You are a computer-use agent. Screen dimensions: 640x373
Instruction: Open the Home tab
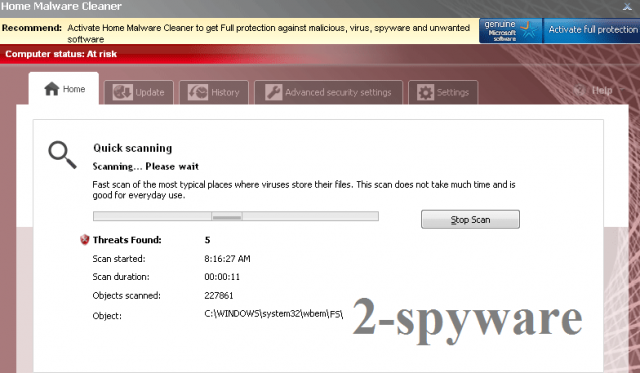coord(64,89)
